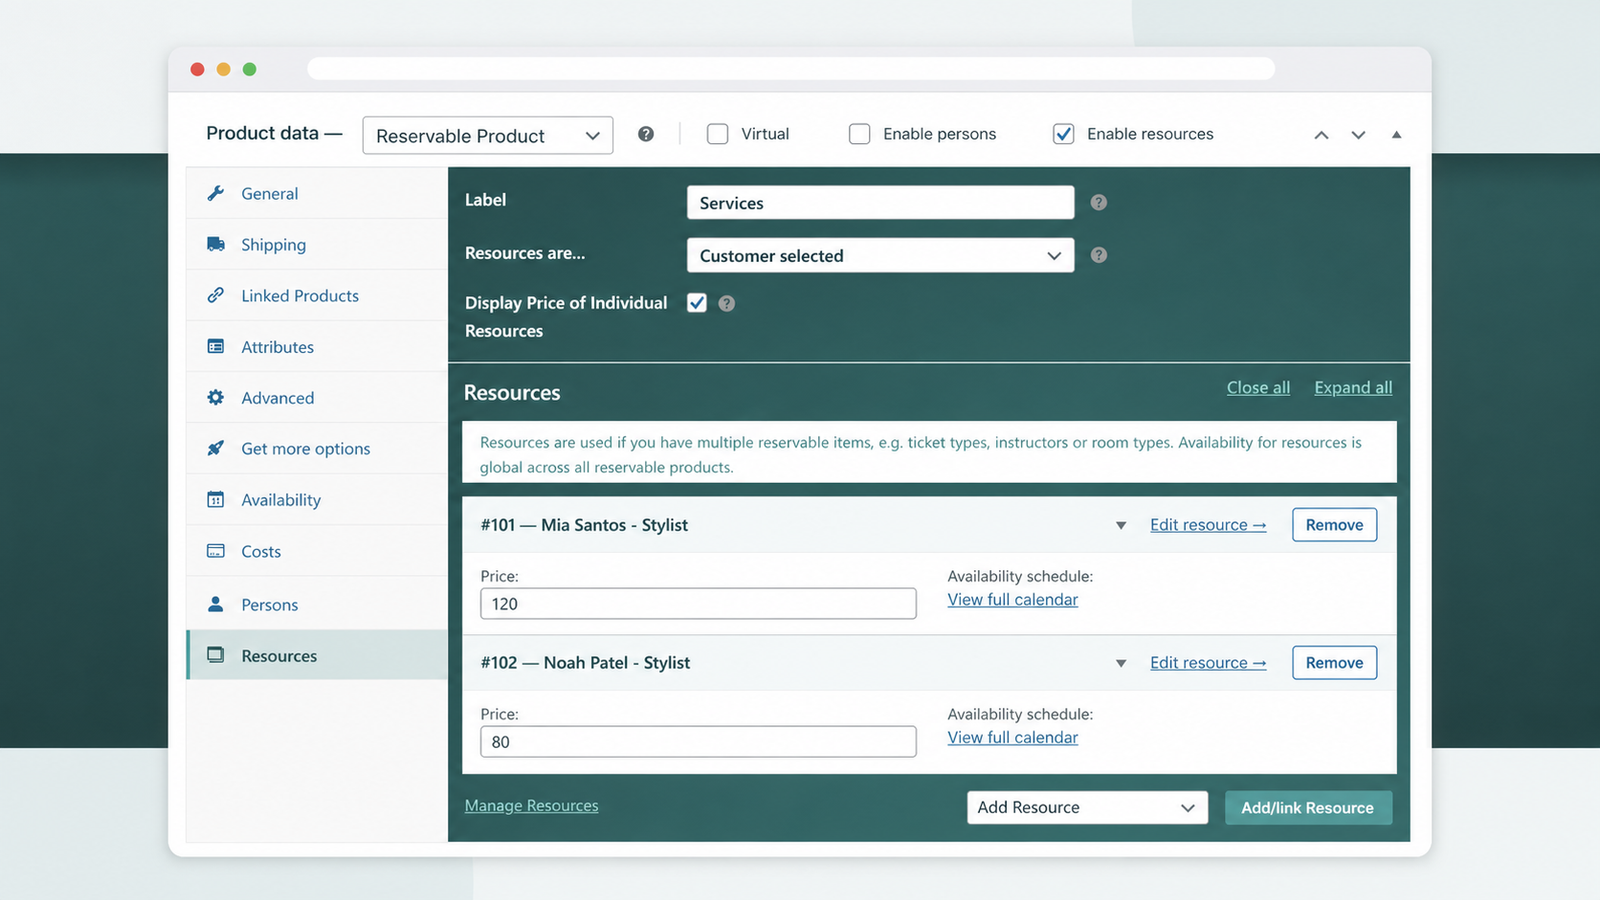The height and width of the screenshot is (900, 1600).
Task: Open help tooltip next to product type
Action: [646, 134]
